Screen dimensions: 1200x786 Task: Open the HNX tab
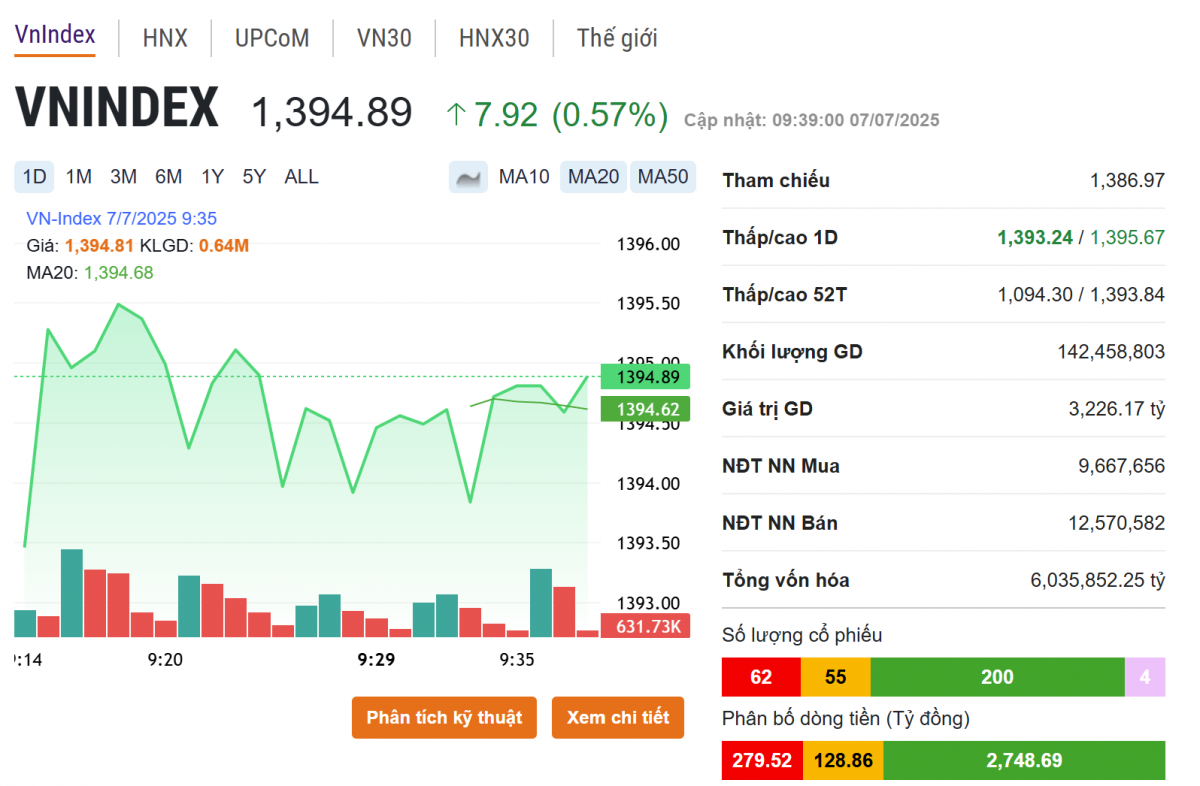[x=165, y=38]
